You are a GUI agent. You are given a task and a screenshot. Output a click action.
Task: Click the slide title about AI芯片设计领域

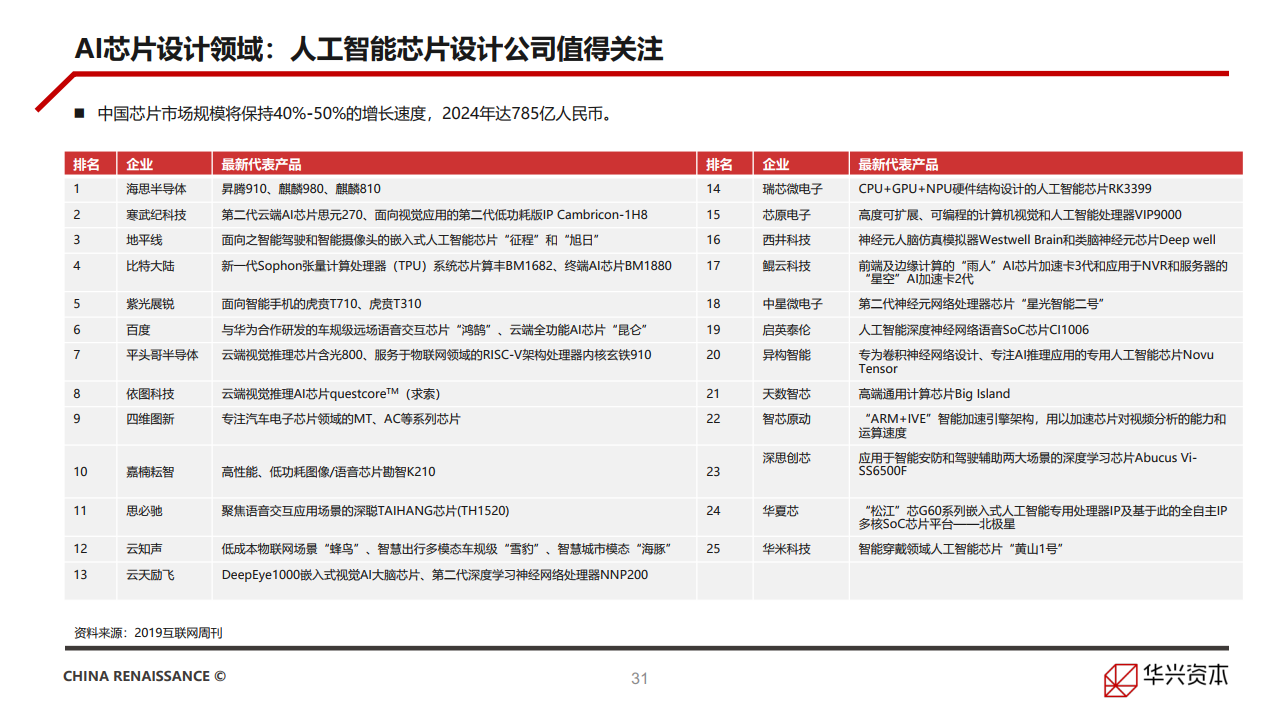pyautogui.click(x=369, y=49)
